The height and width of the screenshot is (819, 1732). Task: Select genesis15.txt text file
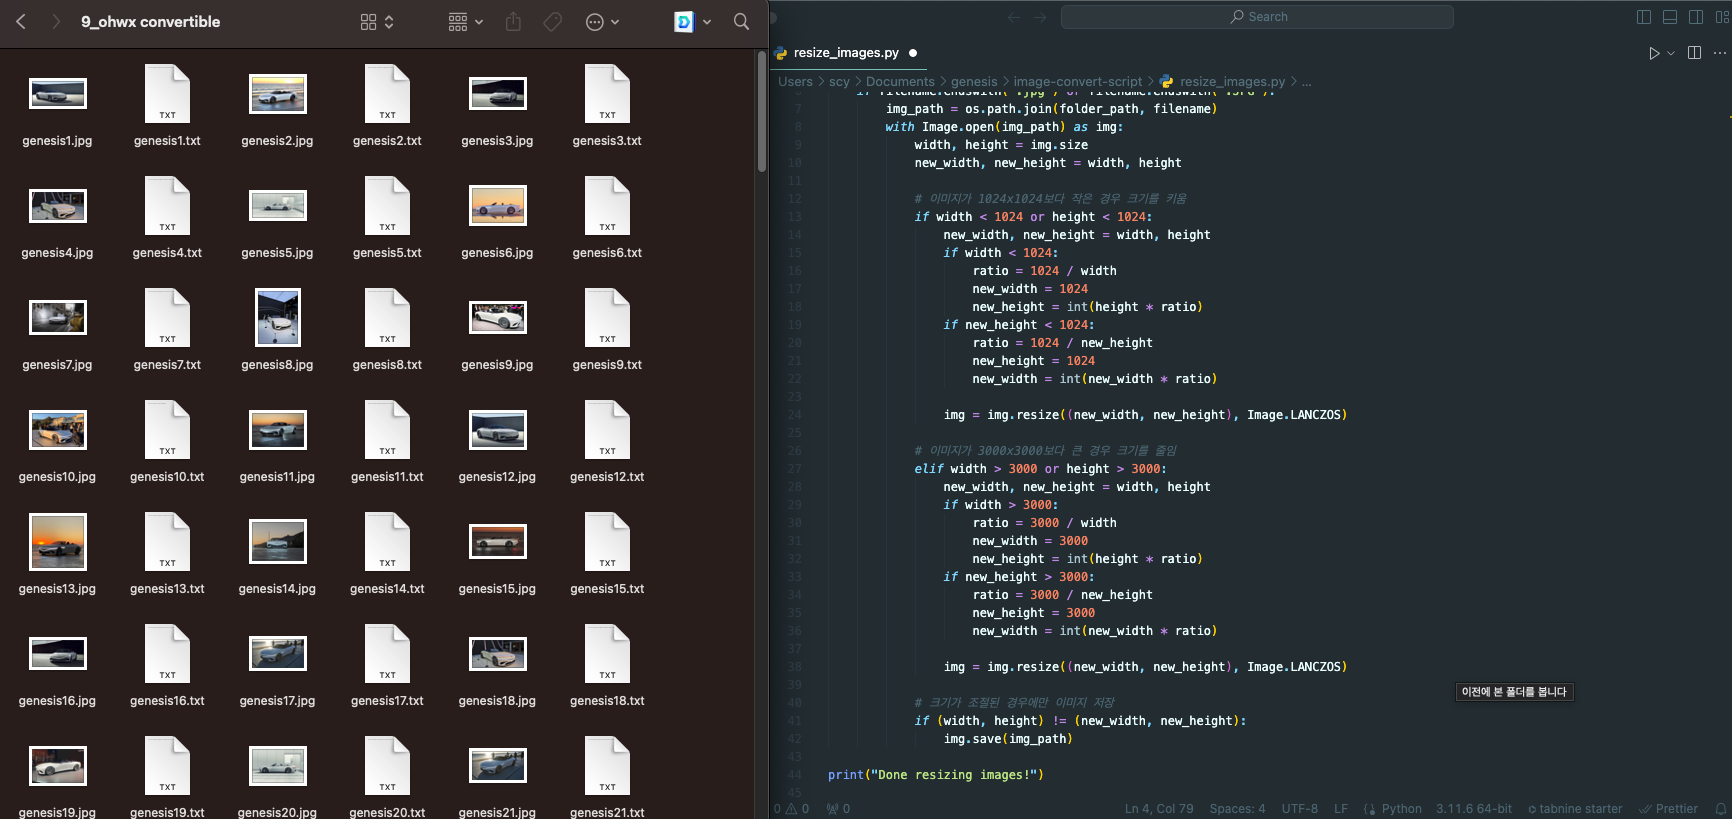[x=607, y=542]
